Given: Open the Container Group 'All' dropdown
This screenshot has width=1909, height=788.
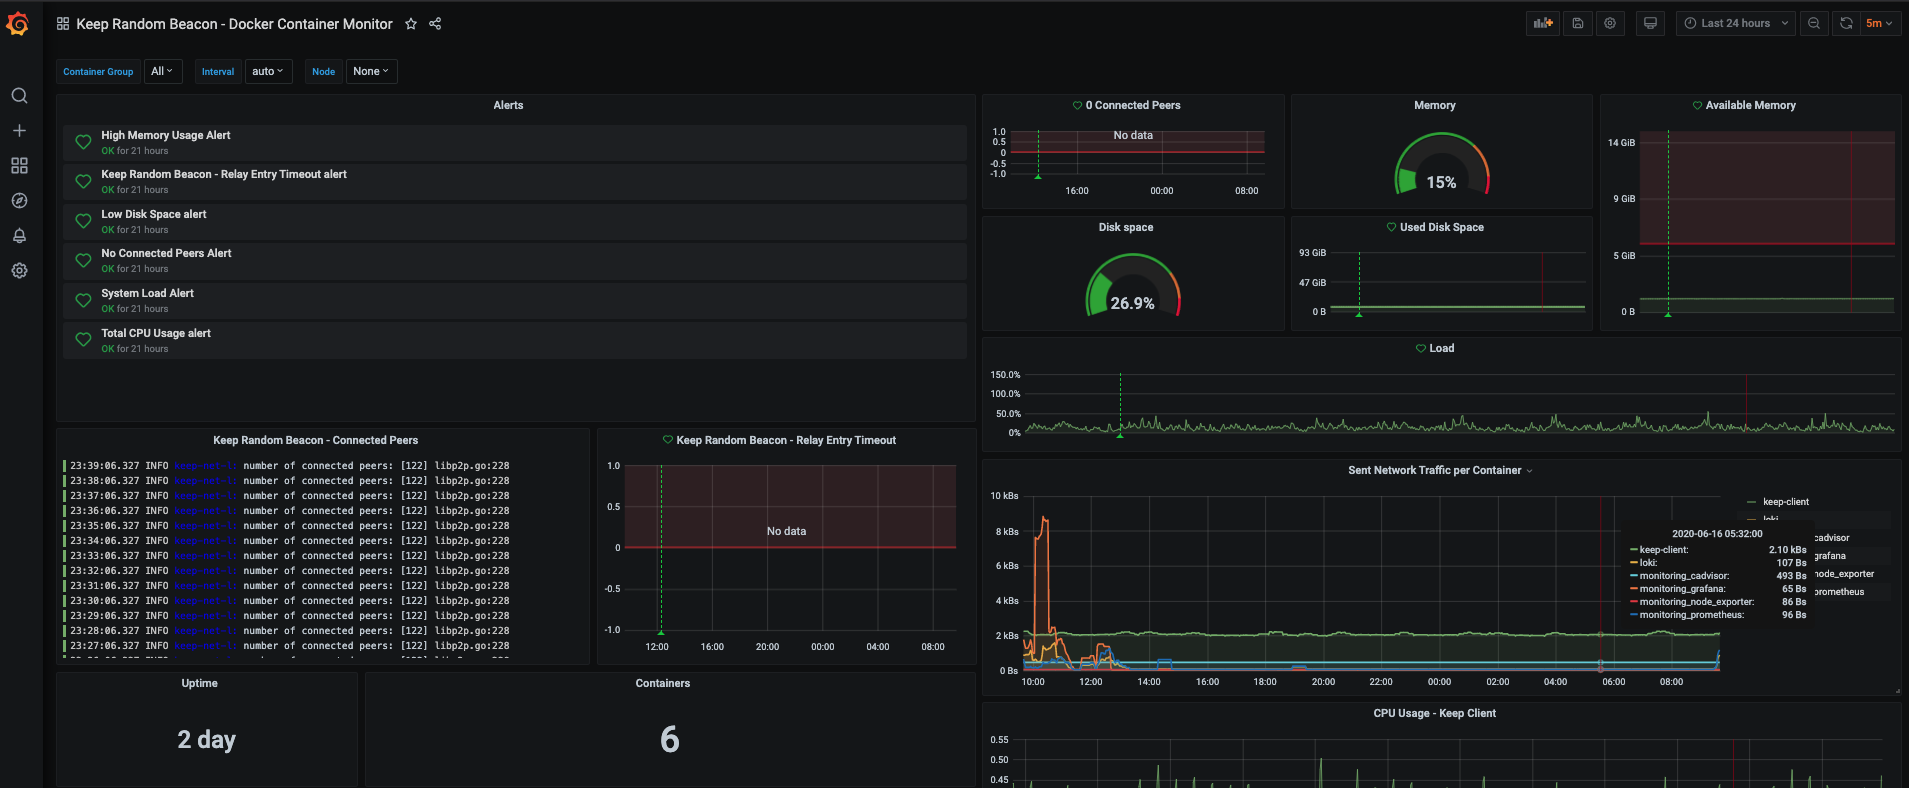Looking at the screenshot, I should (162, 71).
